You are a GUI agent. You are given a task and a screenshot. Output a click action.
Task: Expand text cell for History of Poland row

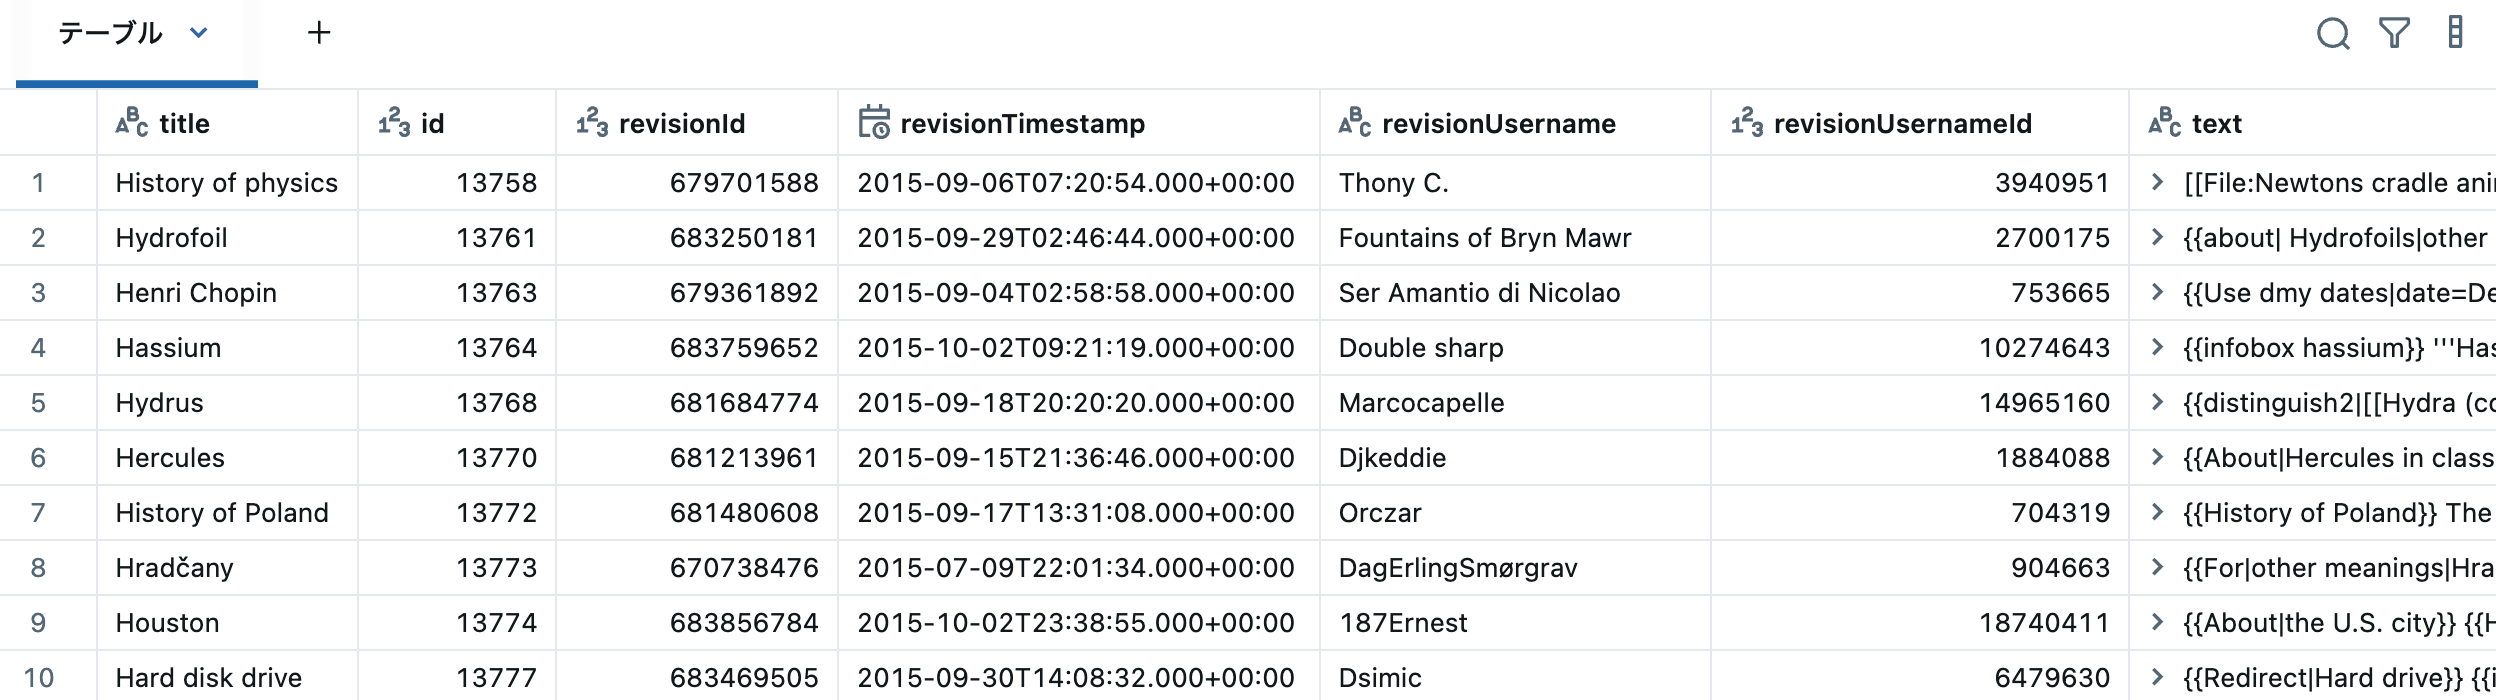(x=2157, y=512)
